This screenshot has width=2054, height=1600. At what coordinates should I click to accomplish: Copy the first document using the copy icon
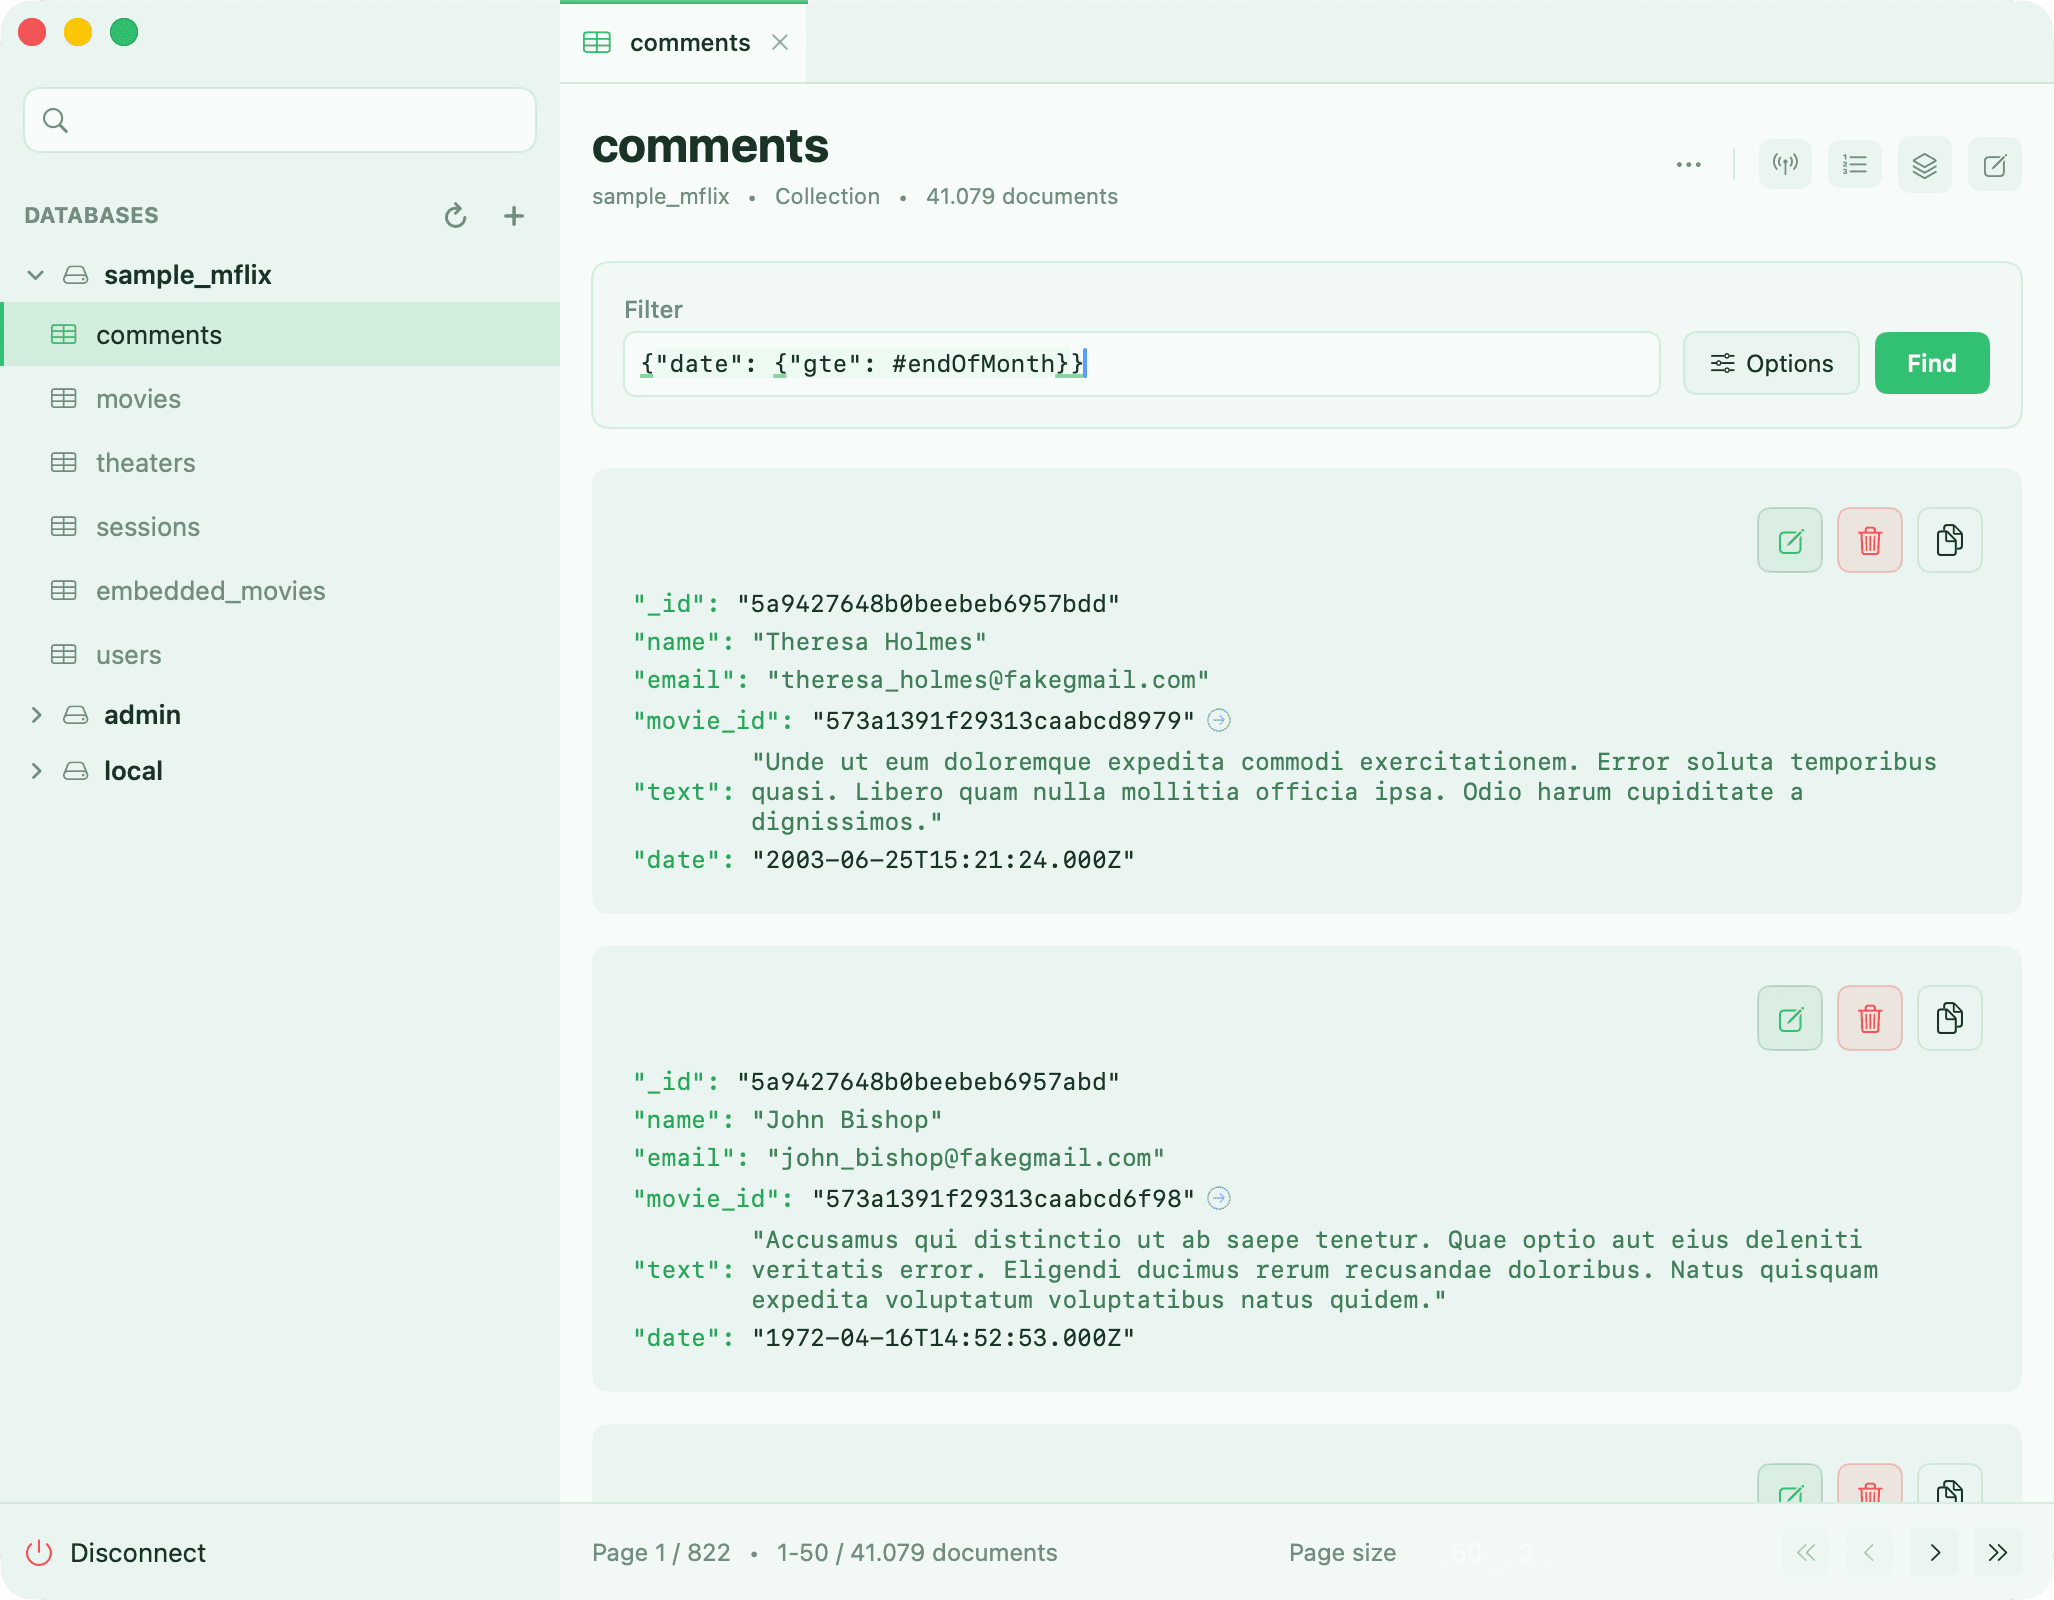point(1949,540)
